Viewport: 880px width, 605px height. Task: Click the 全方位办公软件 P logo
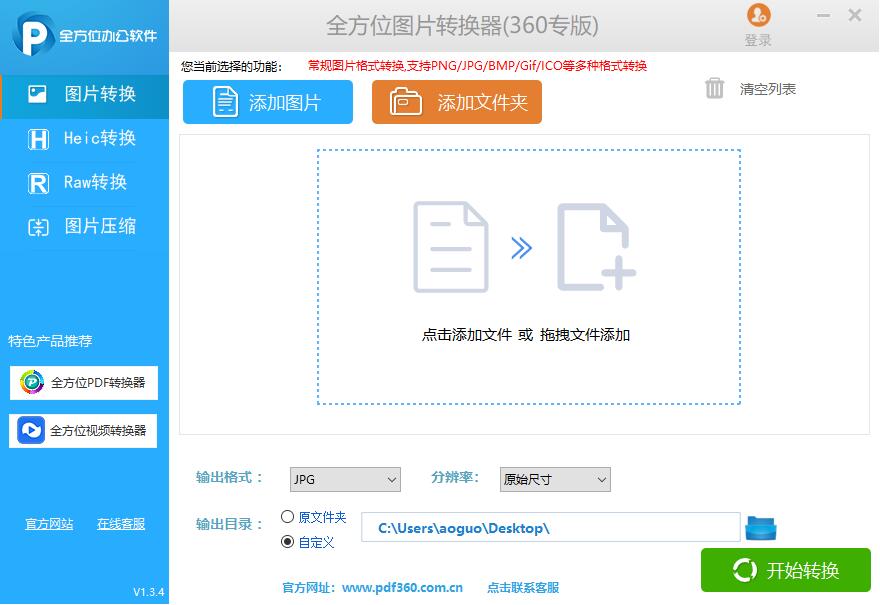(33, 35)
